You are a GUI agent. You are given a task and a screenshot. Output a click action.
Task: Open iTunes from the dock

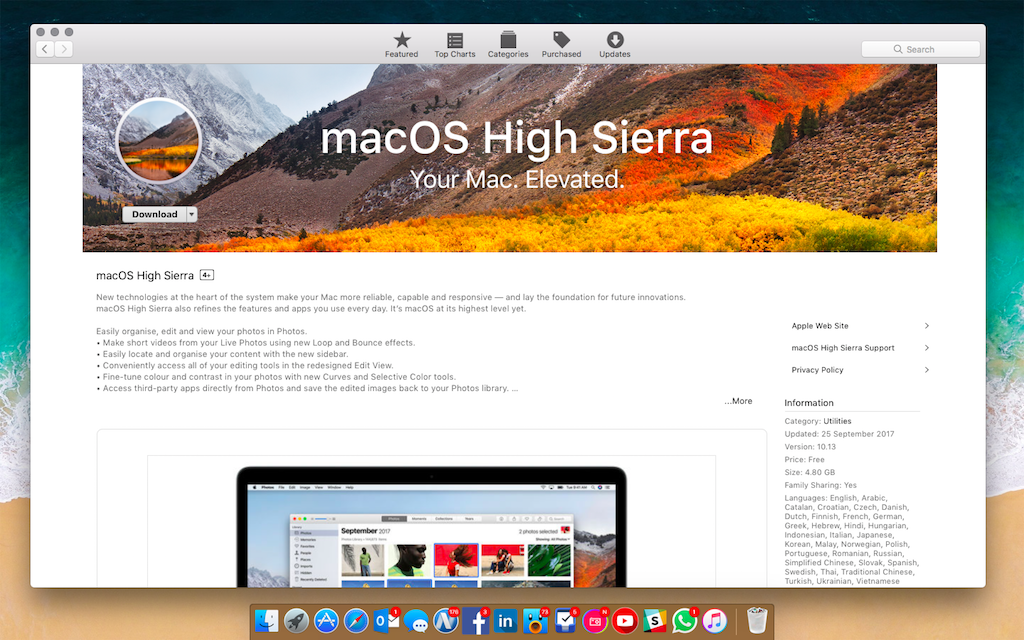(x=714, y=621)
